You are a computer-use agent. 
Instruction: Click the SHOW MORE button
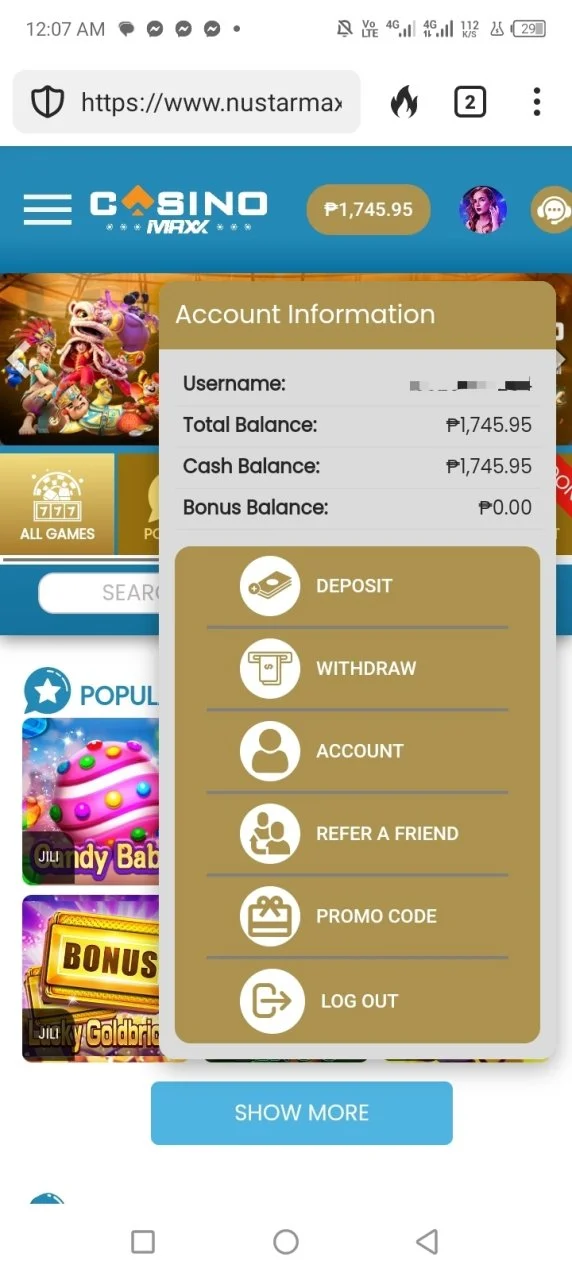(x=302, y=1112)
